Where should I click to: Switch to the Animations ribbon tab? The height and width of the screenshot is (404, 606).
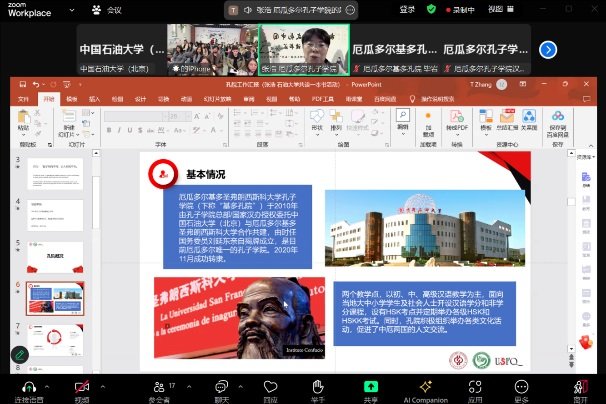(186, 99)
